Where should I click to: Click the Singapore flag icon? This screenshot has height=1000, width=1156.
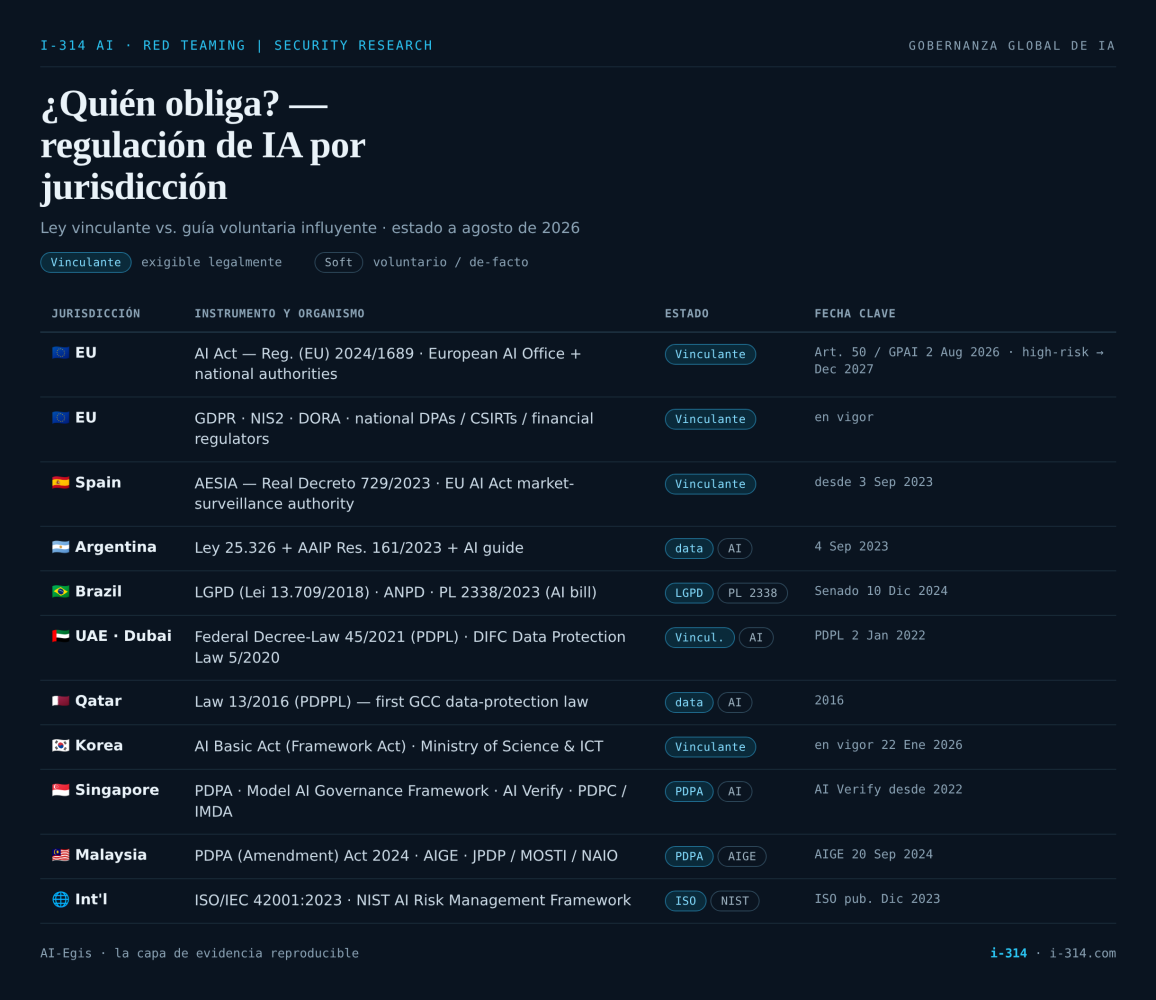point(60,790)
